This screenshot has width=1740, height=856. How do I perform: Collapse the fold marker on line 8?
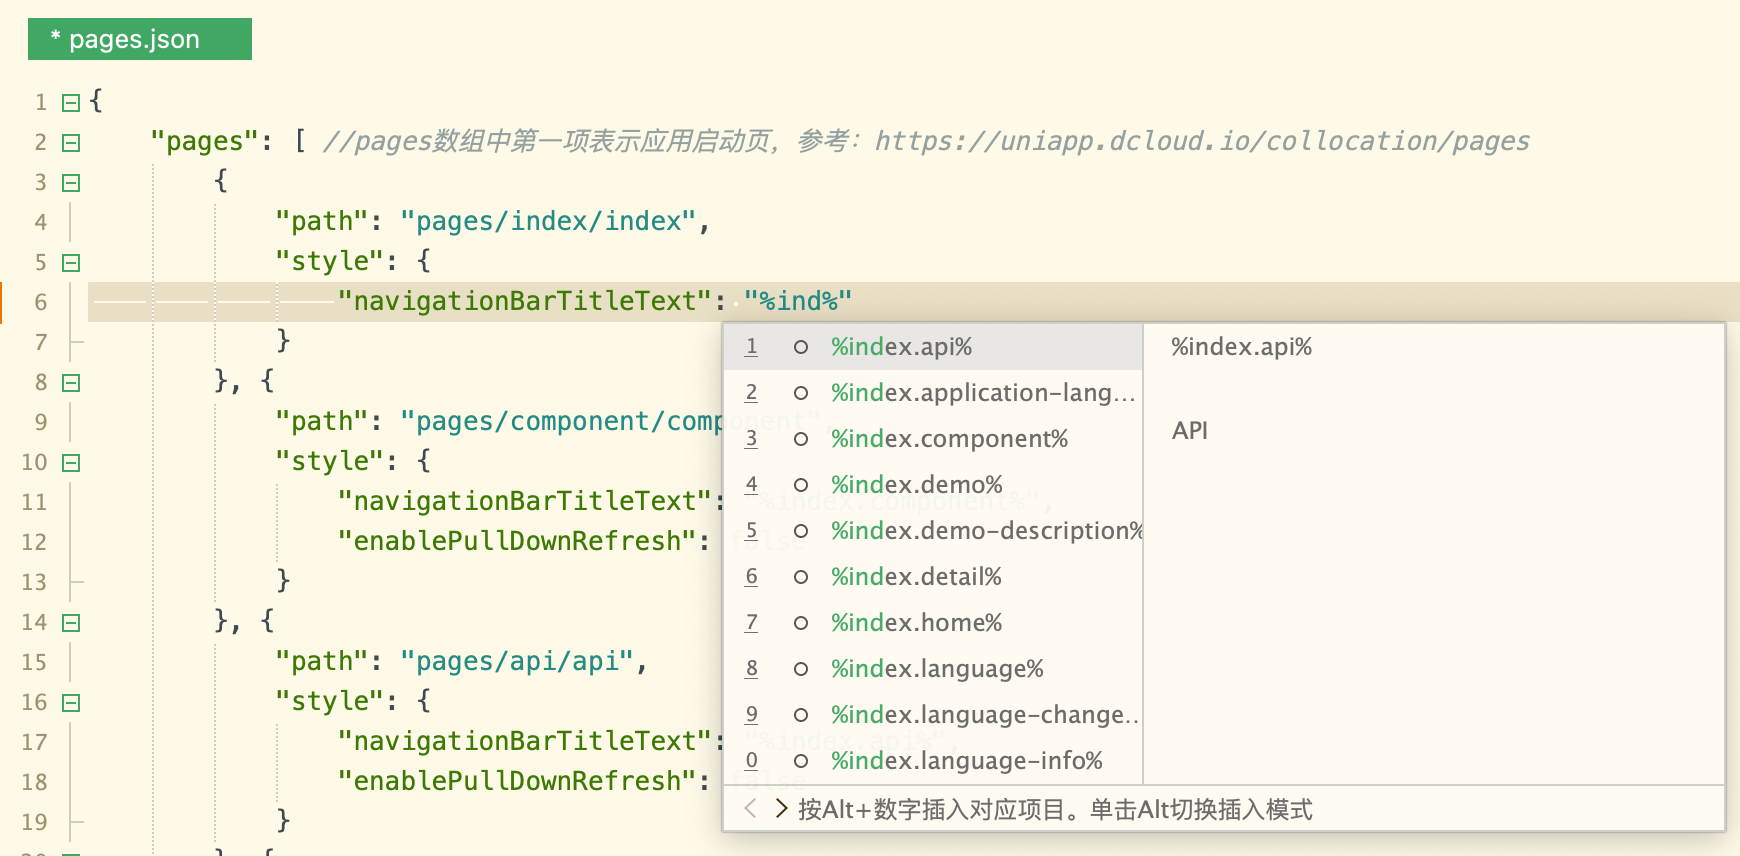point(71,382)
